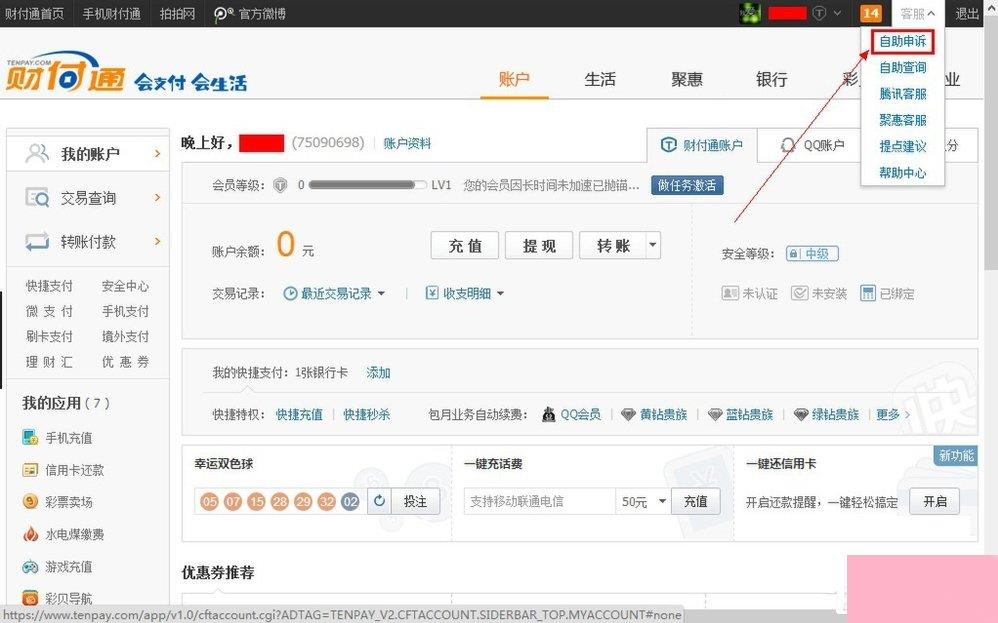Image resolution: width=998 pixels, height=623 pixels.
Task: Click the 手机充值 app icon
Action: pyautogui.click(x=30, y=438)
